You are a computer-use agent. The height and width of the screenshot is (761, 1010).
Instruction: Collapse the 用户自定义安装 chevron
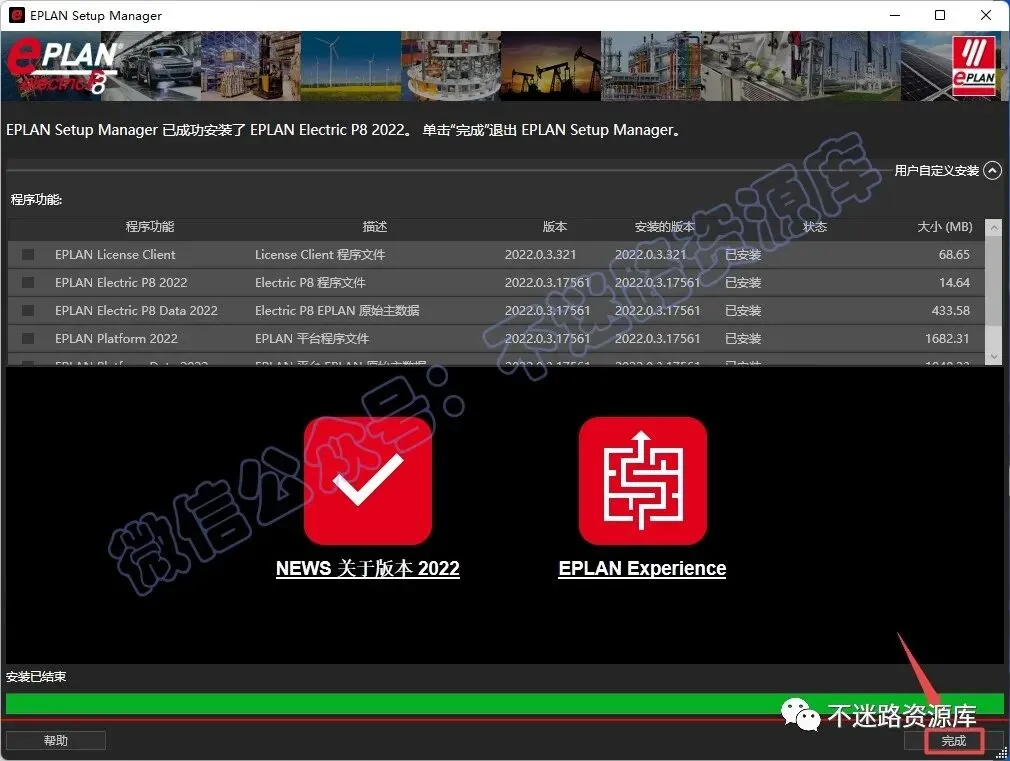[993, 171]
